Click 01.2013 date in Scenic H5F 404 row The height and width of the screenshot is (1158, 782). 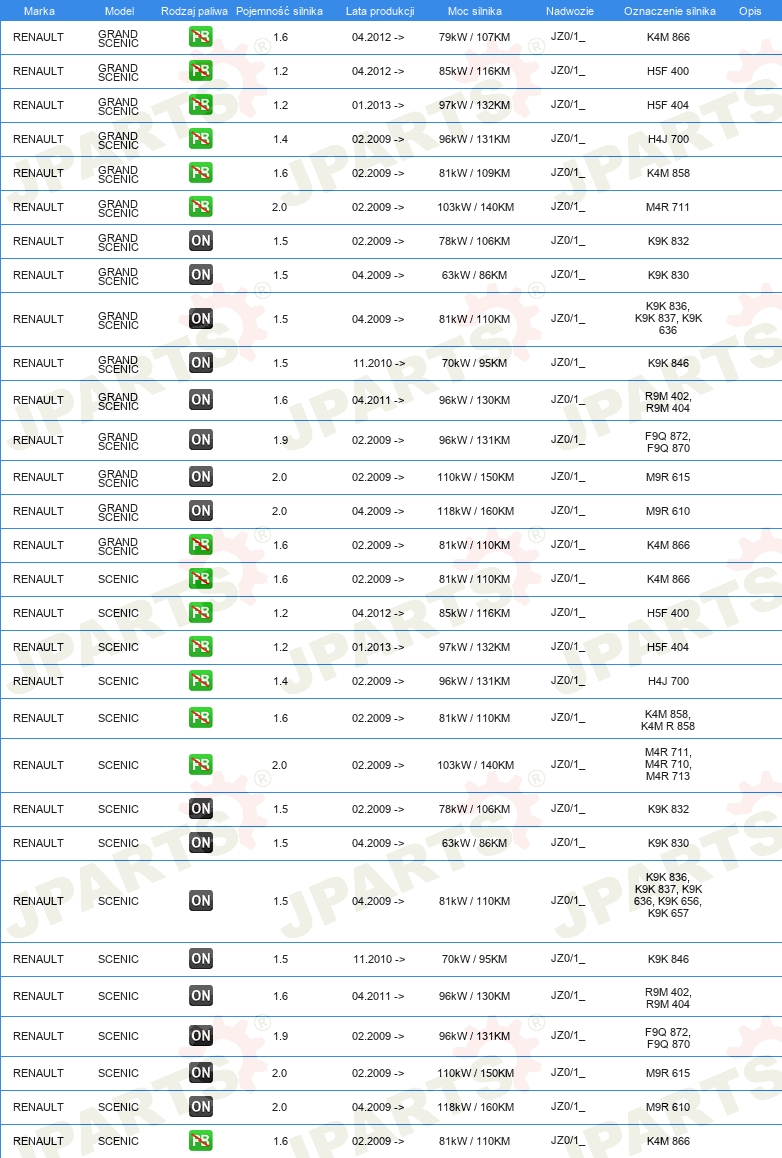pos(377,646)
